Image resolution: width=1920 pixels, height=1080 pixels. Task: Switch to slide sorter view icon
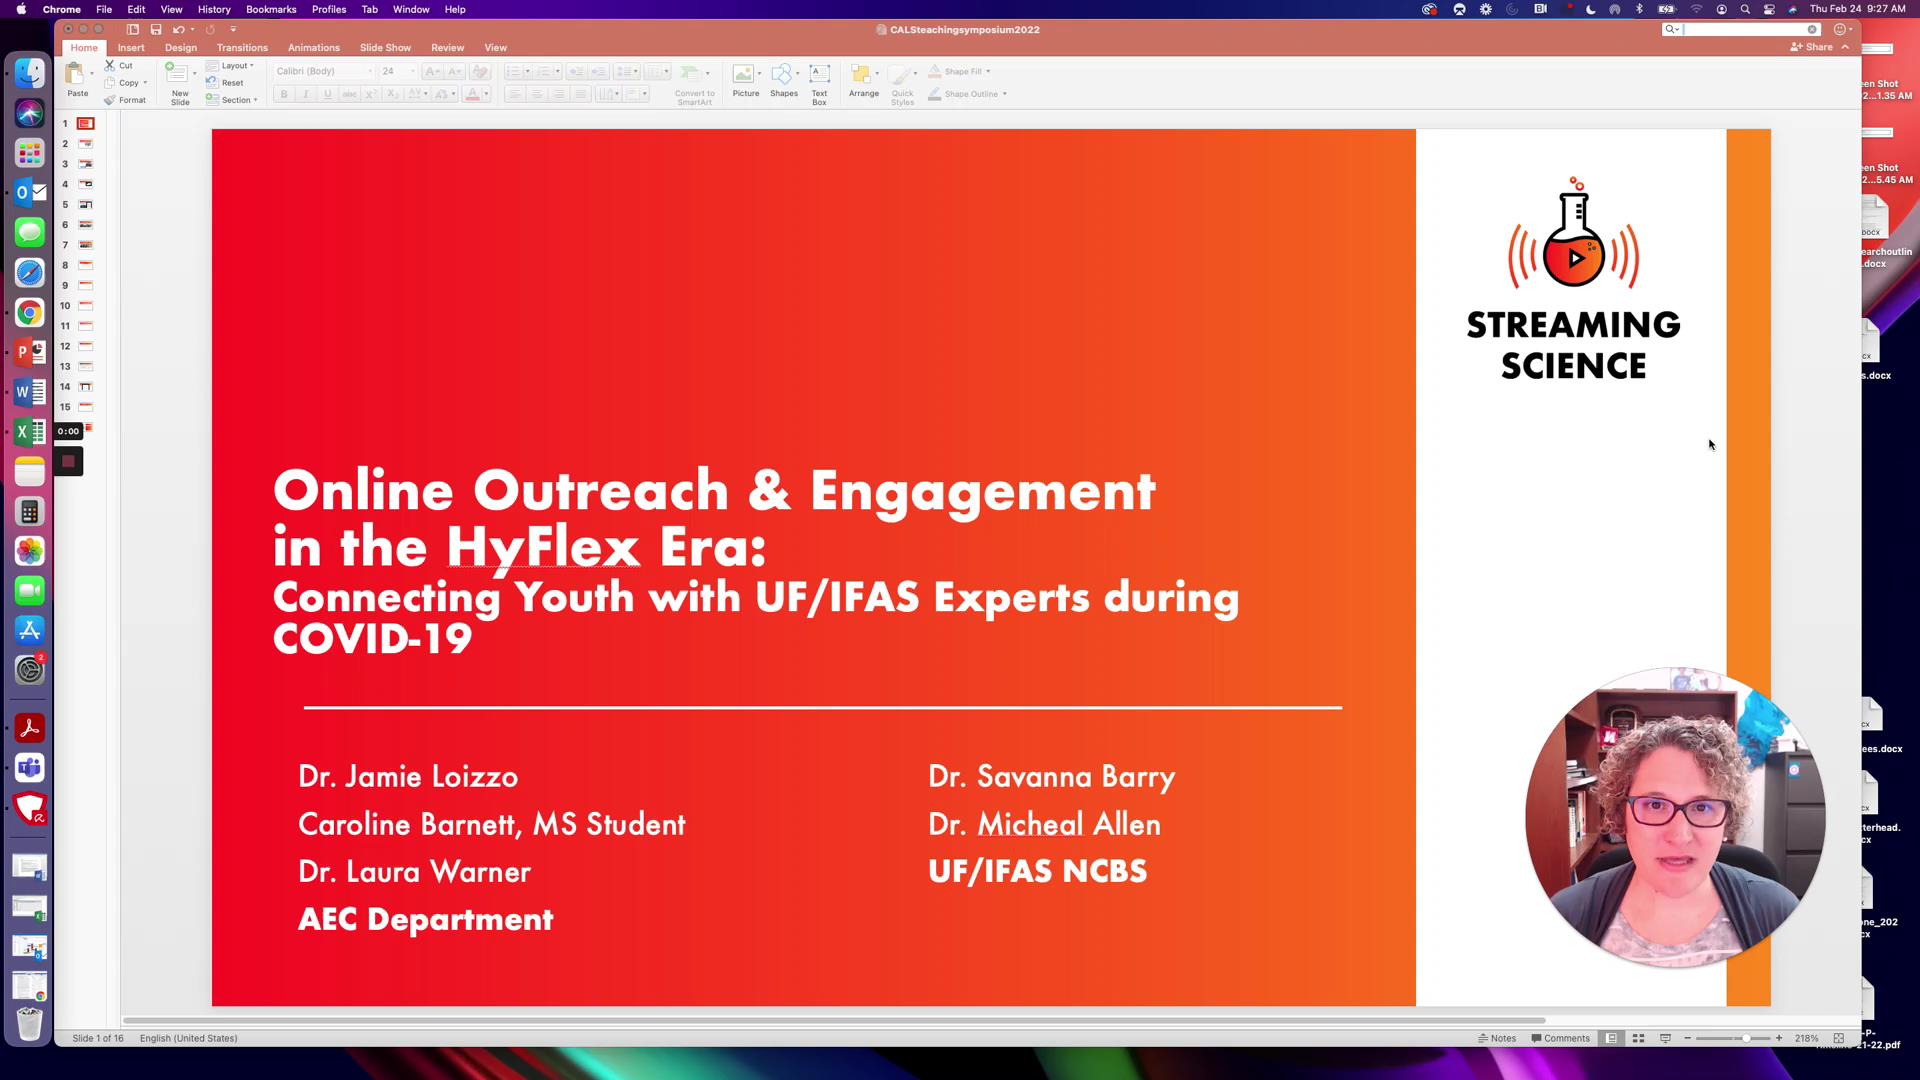pos(1637,1038)
